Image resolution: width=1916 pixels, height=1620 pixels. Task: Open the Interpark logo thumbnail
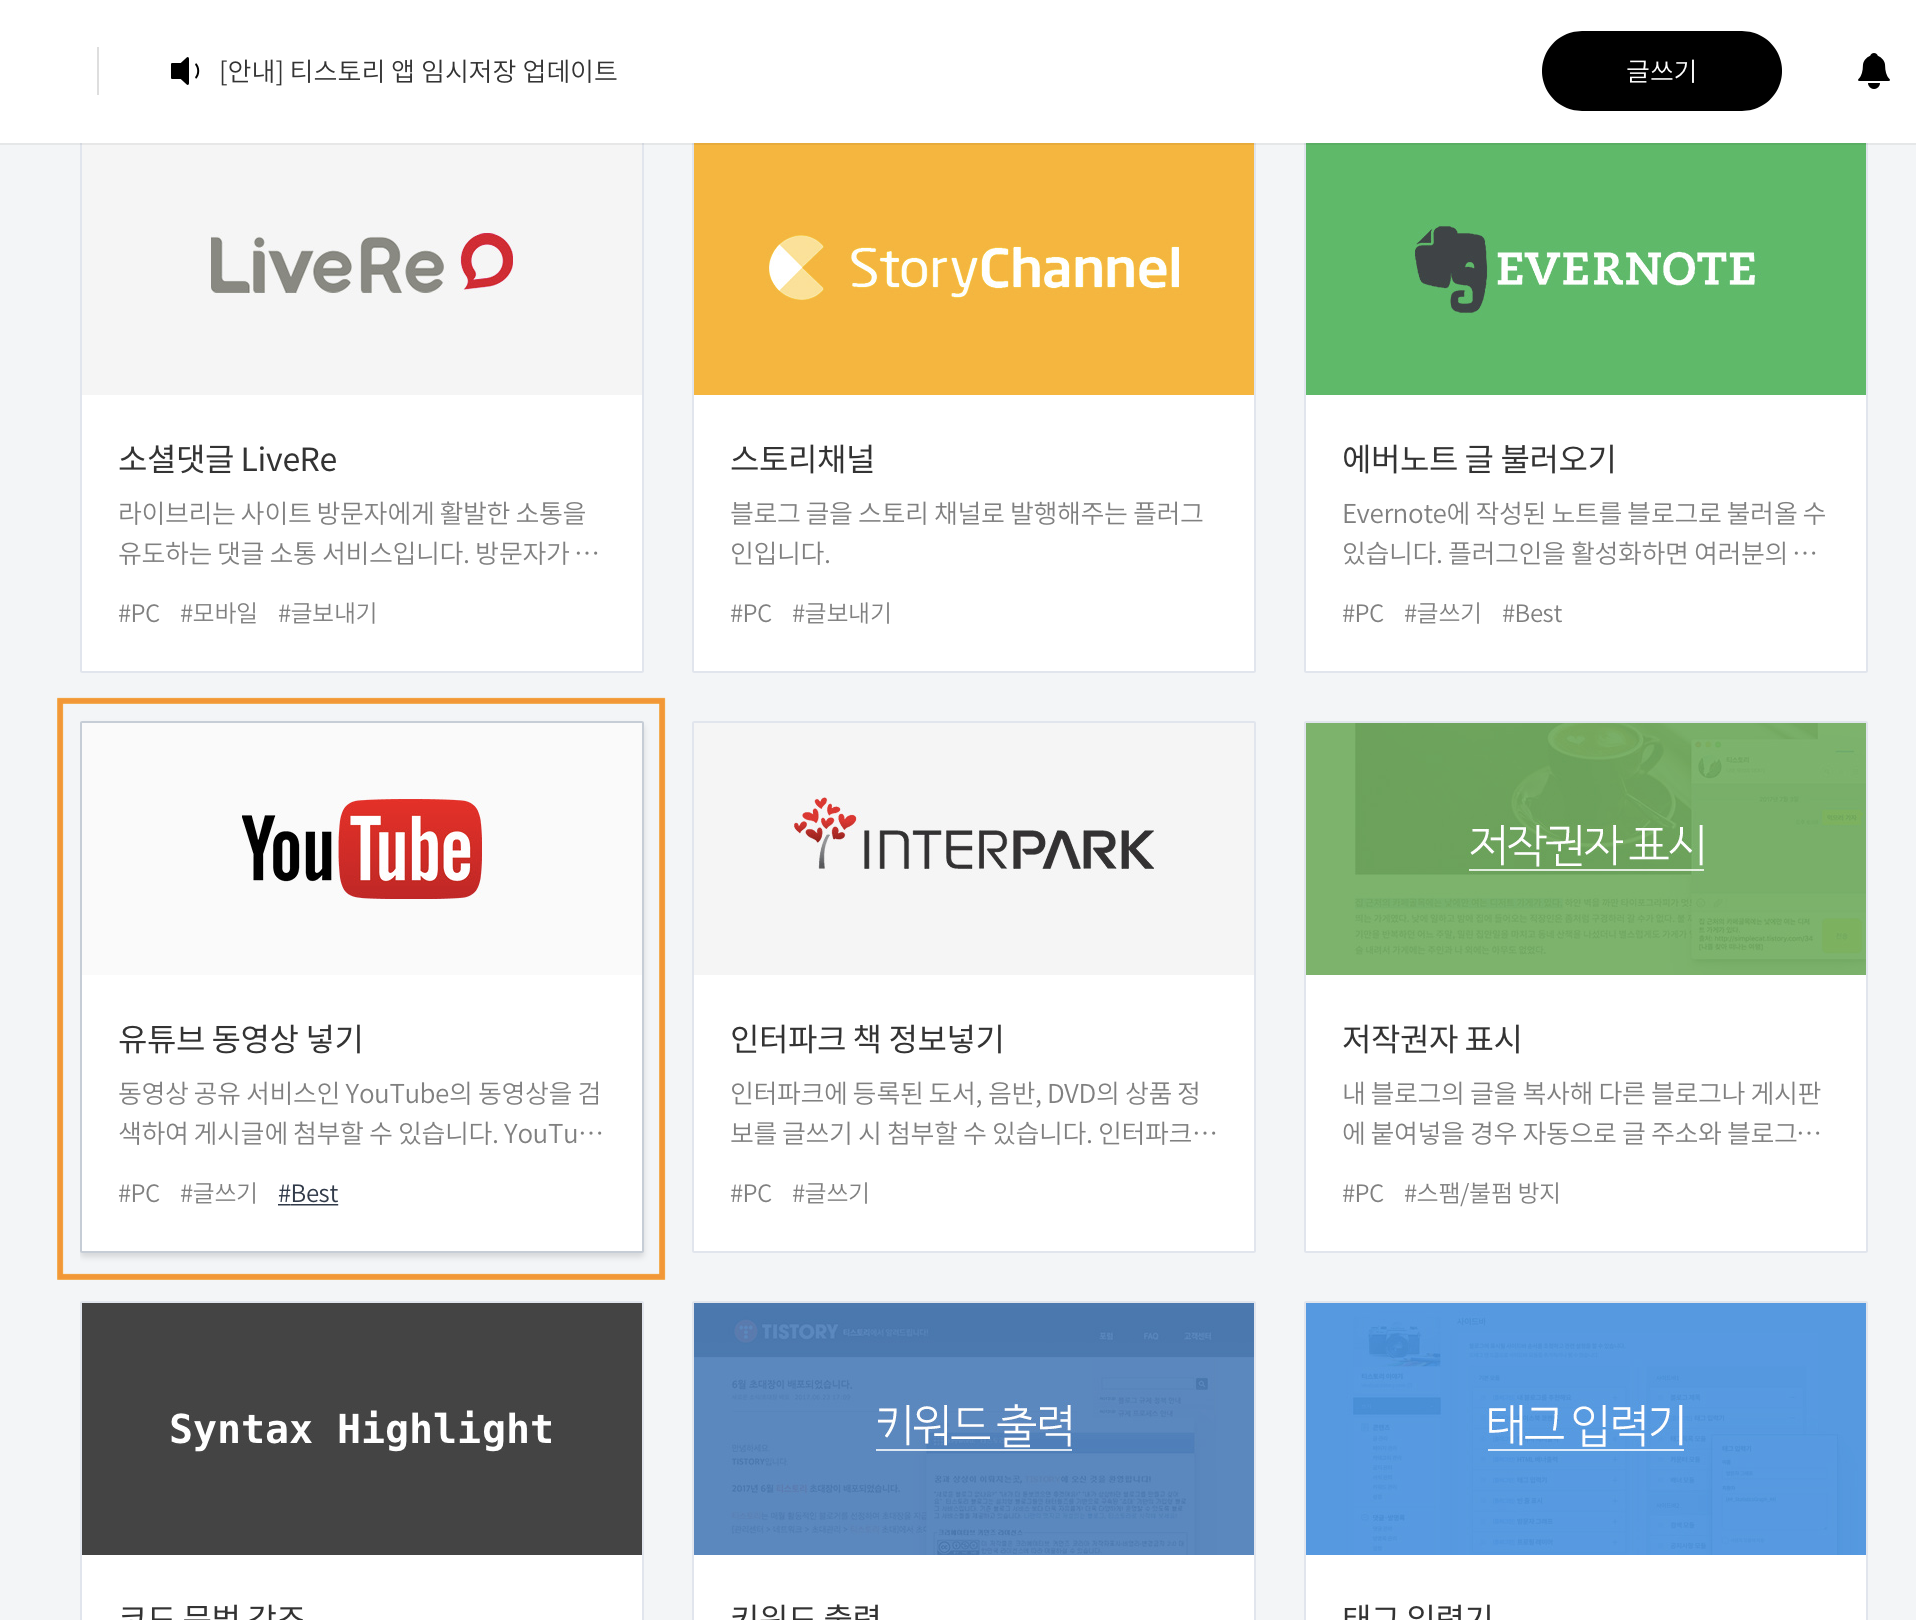(974, 849)
